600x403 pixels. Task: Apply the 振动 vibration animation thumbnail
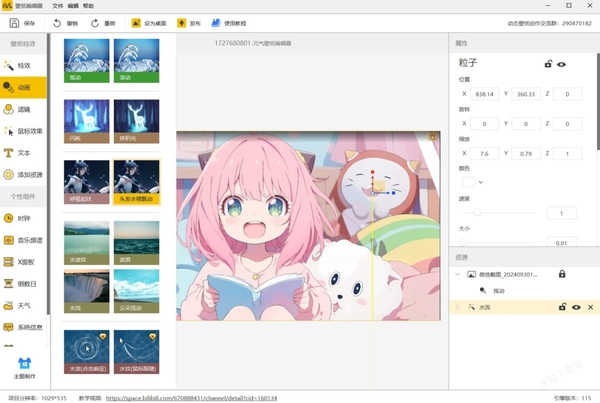(x=86, y=60)
